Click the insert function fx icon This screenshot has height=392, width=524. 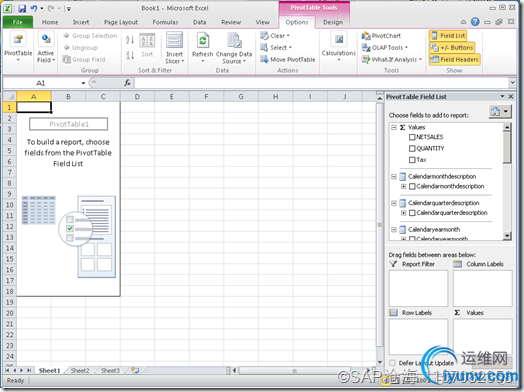click(127, 83)
